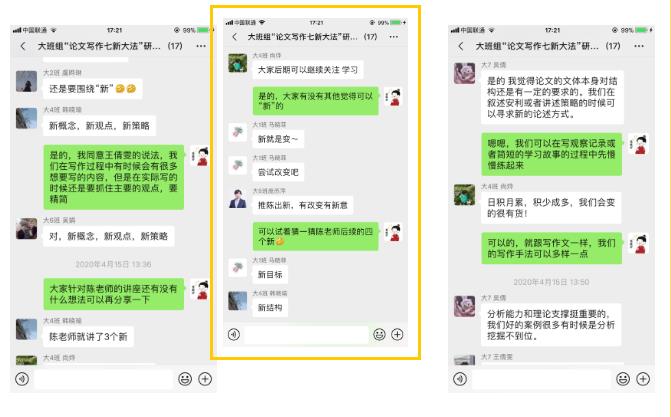Open three-dot menu in left chat header
This screenshot has height=417, width=671.
click(x=201, y=46)
